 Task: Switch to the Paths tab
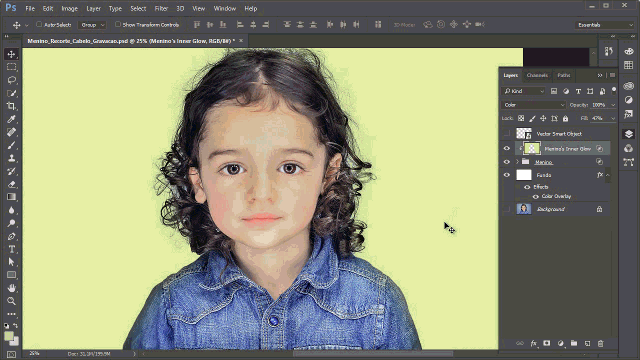[x=564, y=75]
